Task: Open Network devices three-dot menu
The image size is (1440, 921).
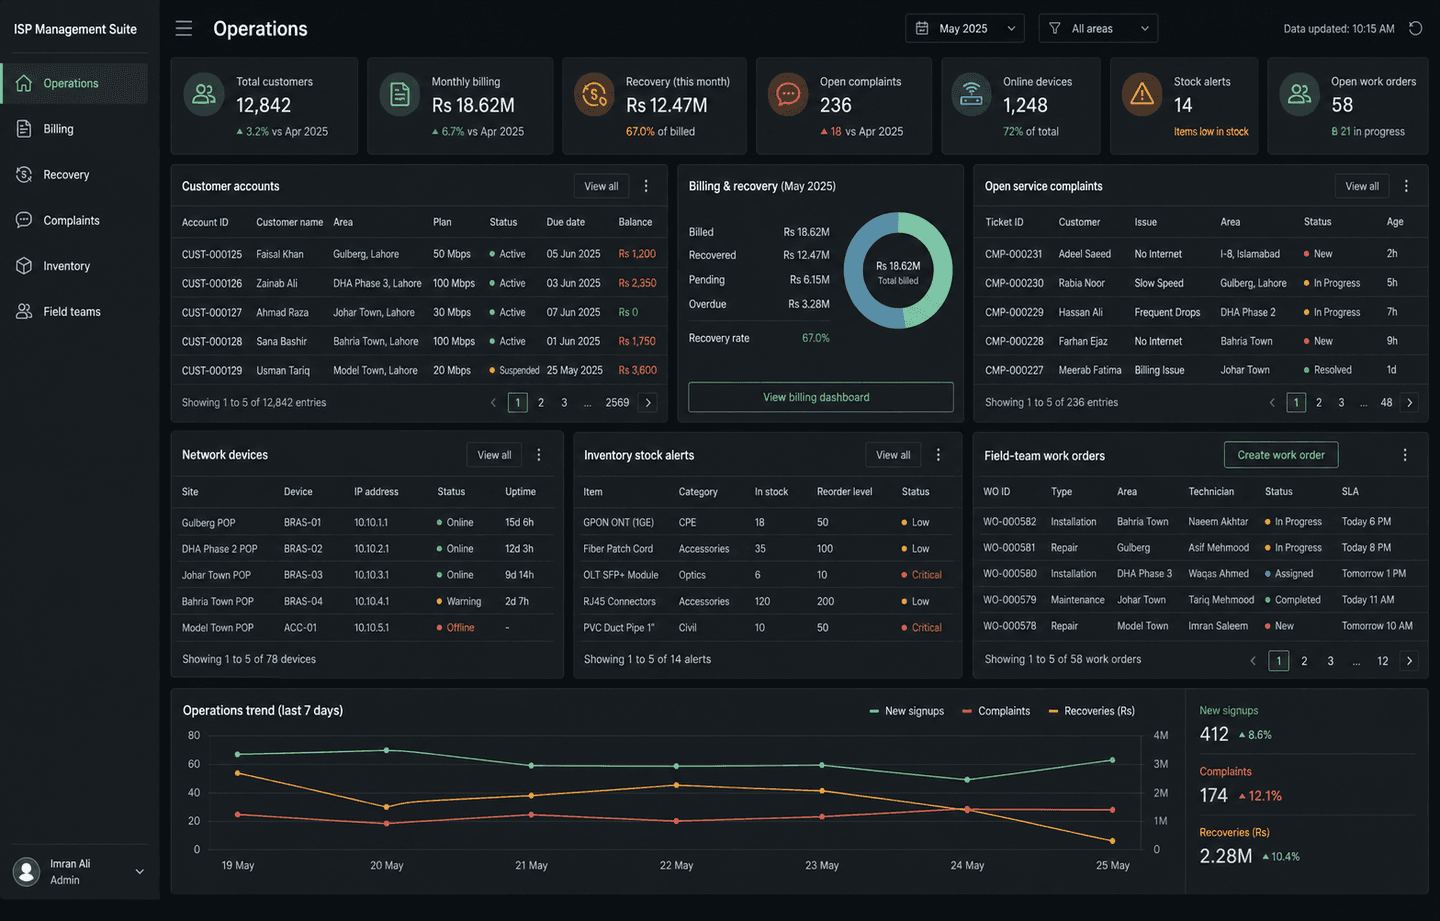Action: pos(539,455)
